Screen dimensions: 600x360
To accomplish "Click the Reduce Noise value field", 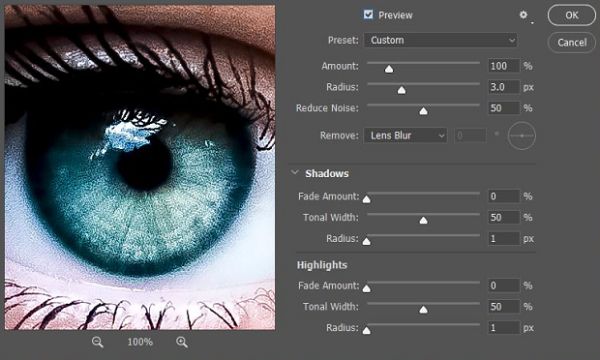I will [504, 108].
